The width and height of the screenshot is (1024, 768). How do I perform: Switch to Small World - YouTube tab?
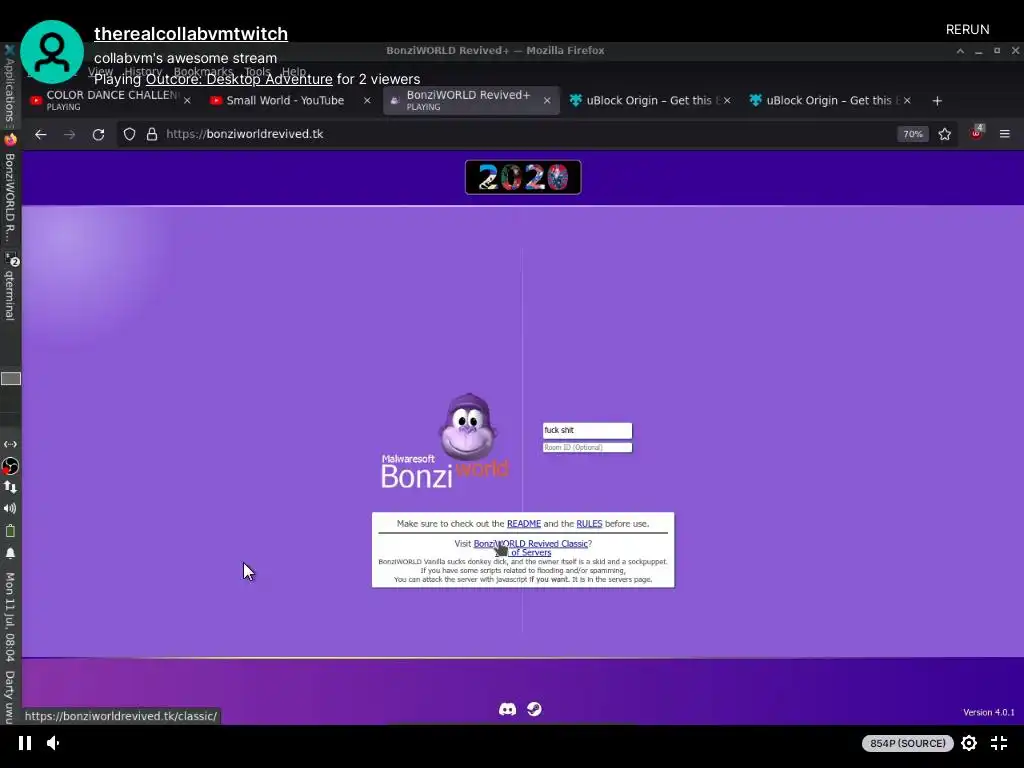click(x=285, y=101)
